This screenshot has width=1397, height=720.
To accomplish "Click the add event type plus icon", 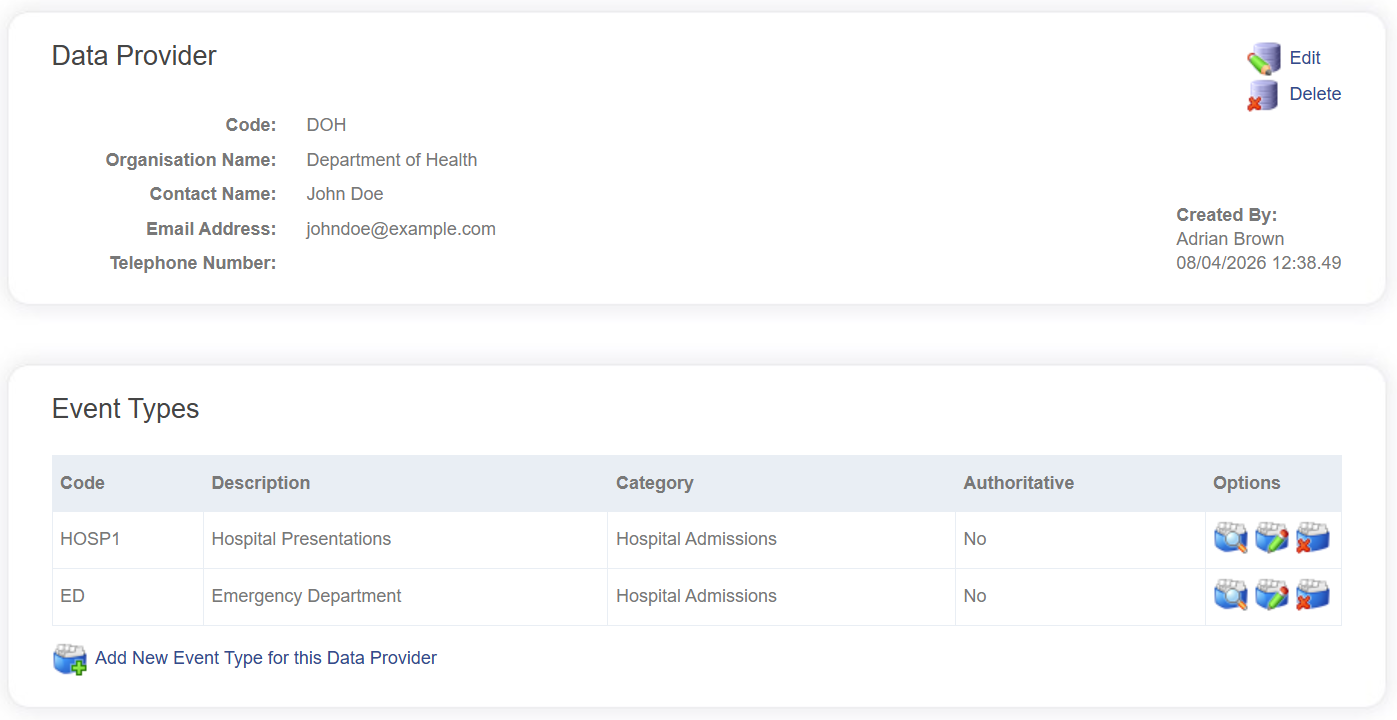I will pyautogui.click(x=70, y=659).
